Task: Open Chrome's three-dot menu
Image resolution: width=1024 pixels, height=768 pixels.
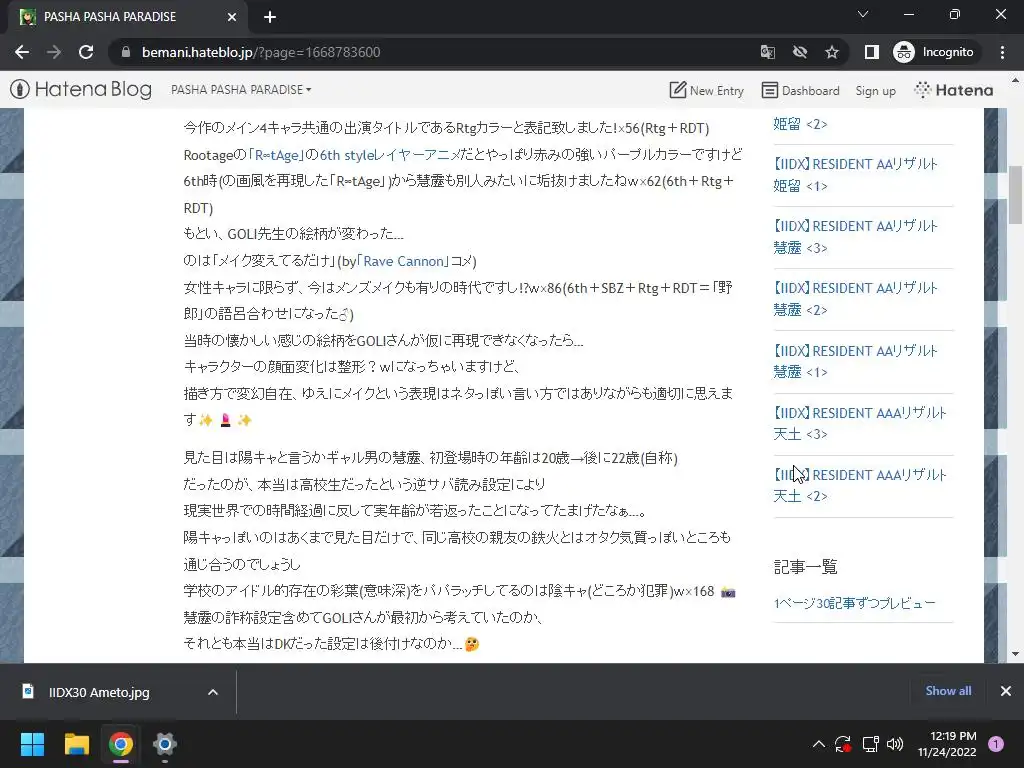Action: [1002, 52]
